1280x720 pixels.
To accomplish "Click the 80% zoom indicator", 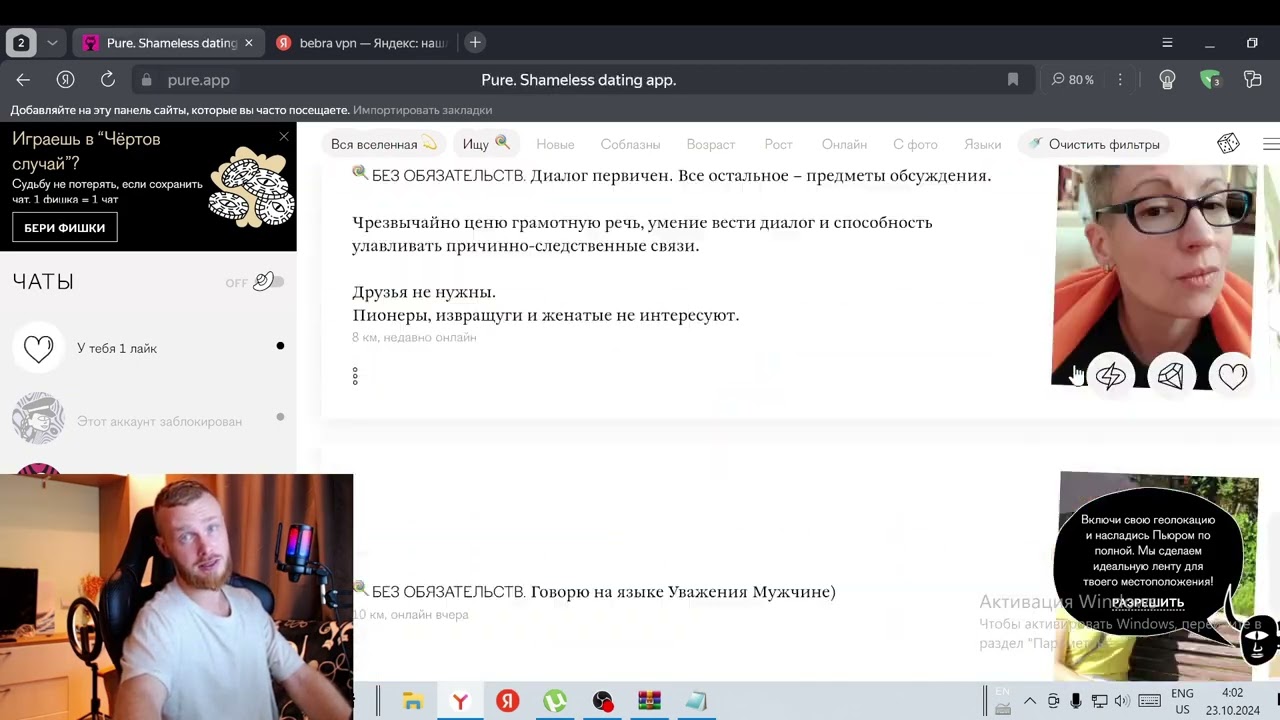I will tap(1072, 80).
